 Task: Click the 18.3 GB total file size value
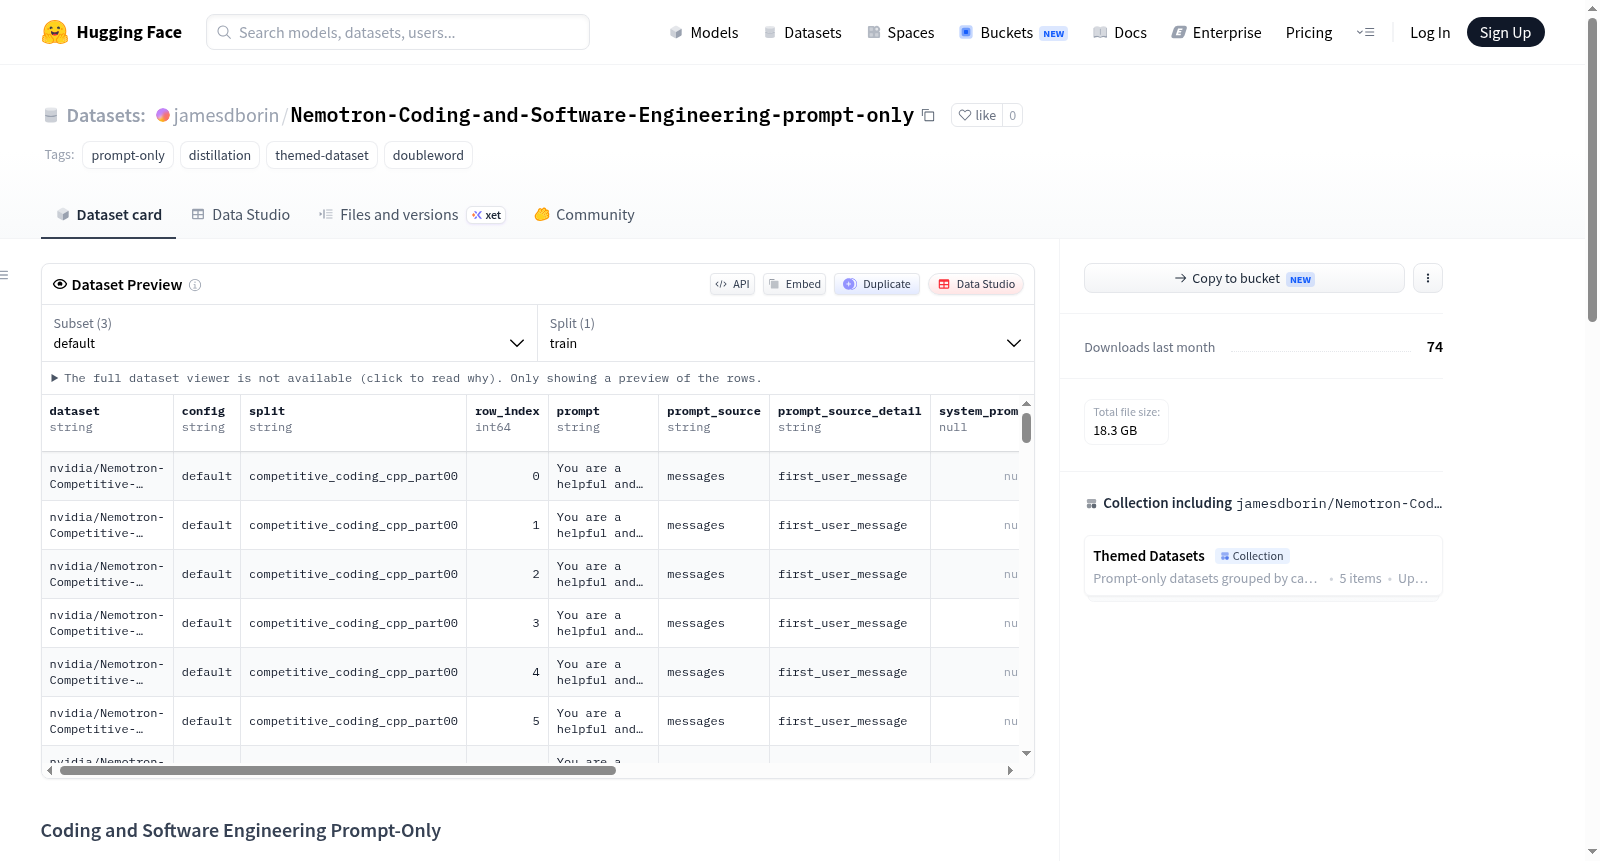[1115, 431]
